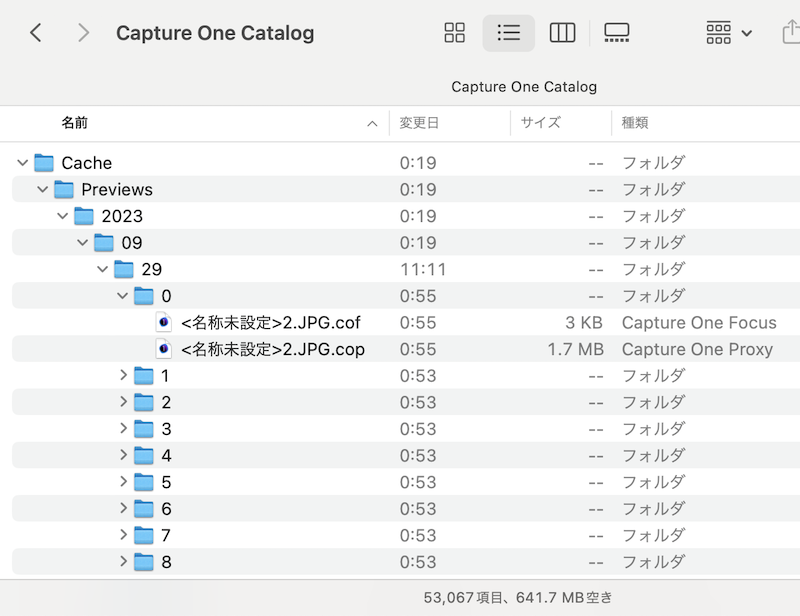Screen dimensions: 800x616
Task: Select the folder 6 icon
Action: [x=143, y=508]
